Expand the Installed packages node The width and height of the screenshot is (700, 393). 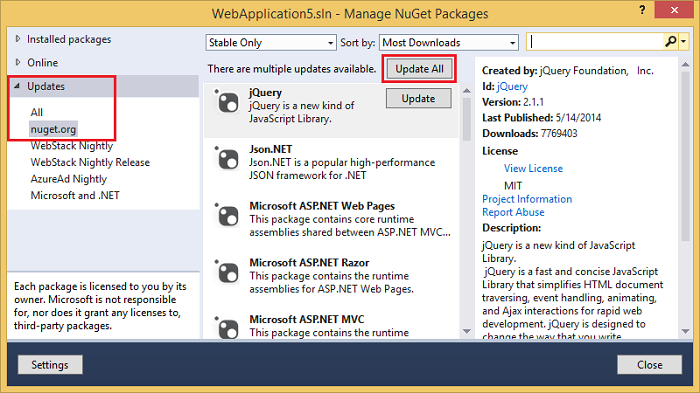(18, 39)
